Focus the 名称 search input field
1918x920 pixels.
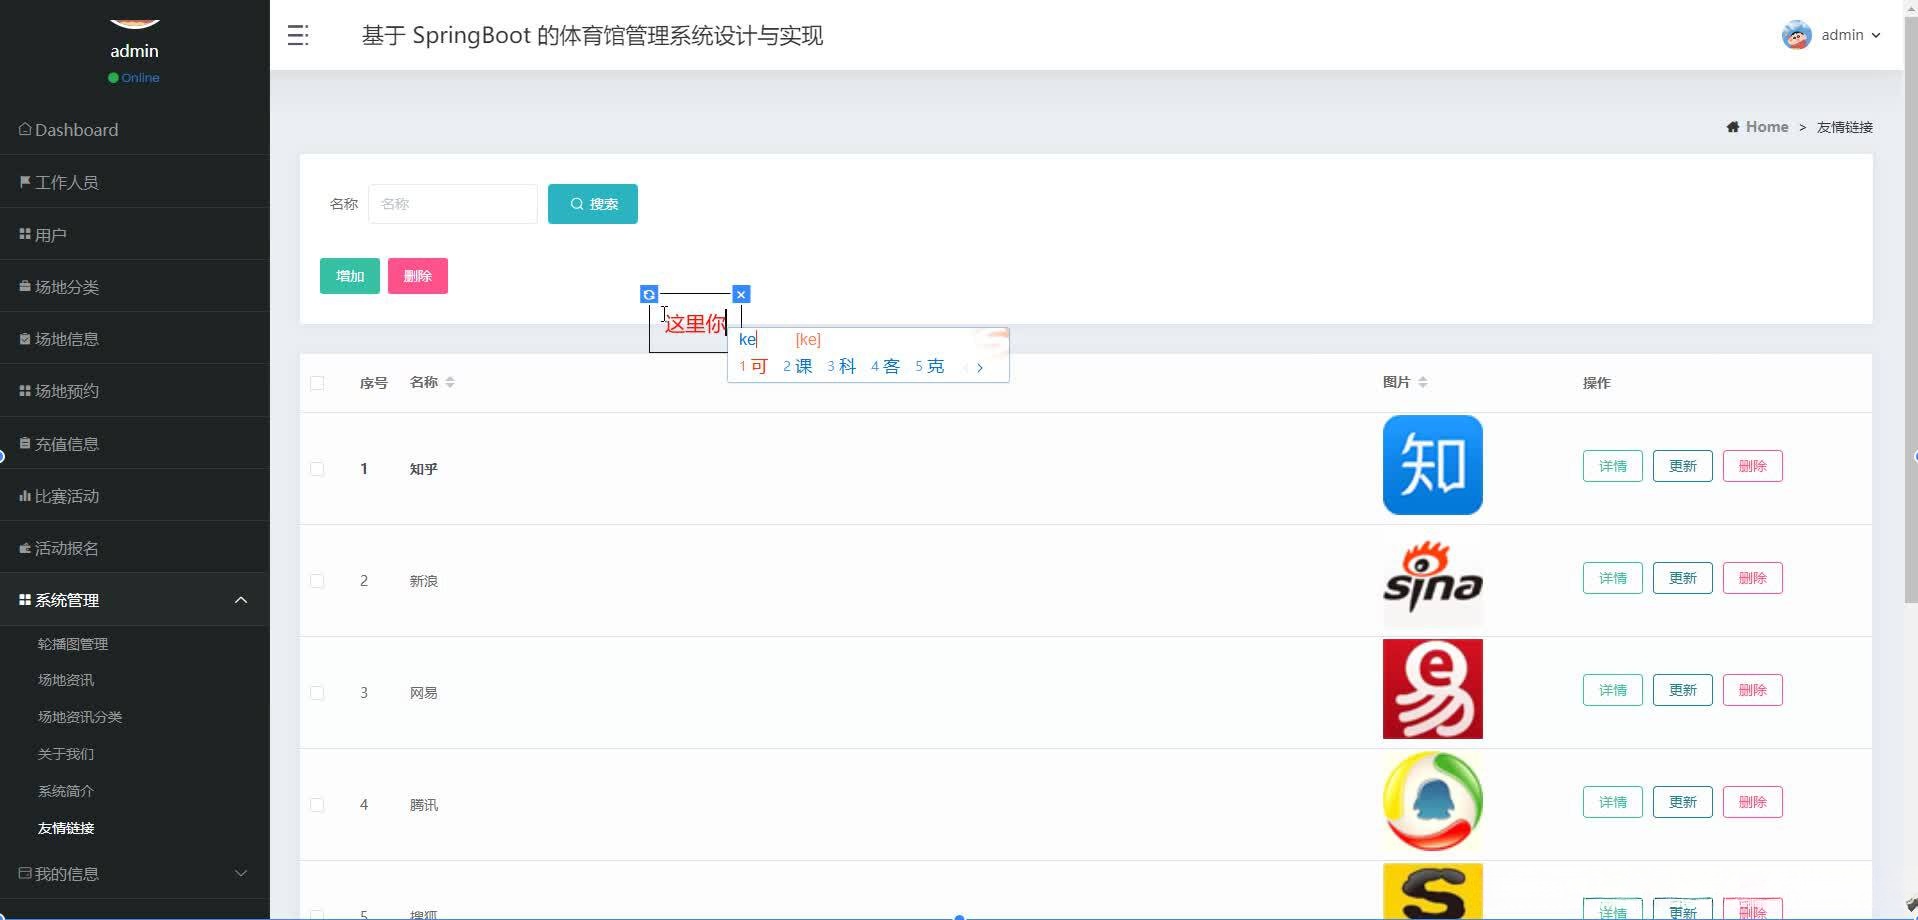click(453, 204)
